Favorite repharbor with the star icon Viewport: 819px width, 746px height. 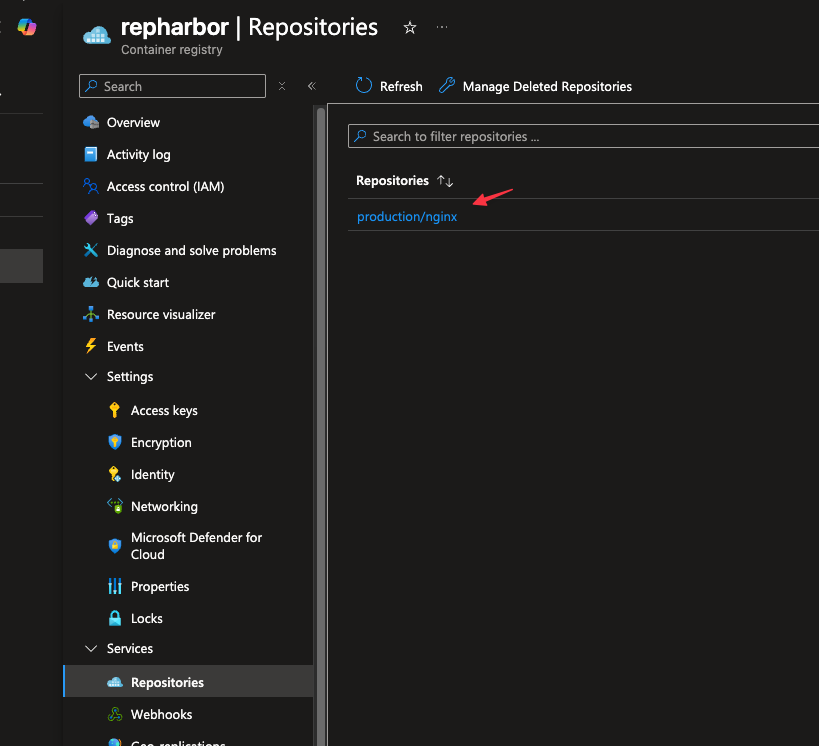(410, 28)
